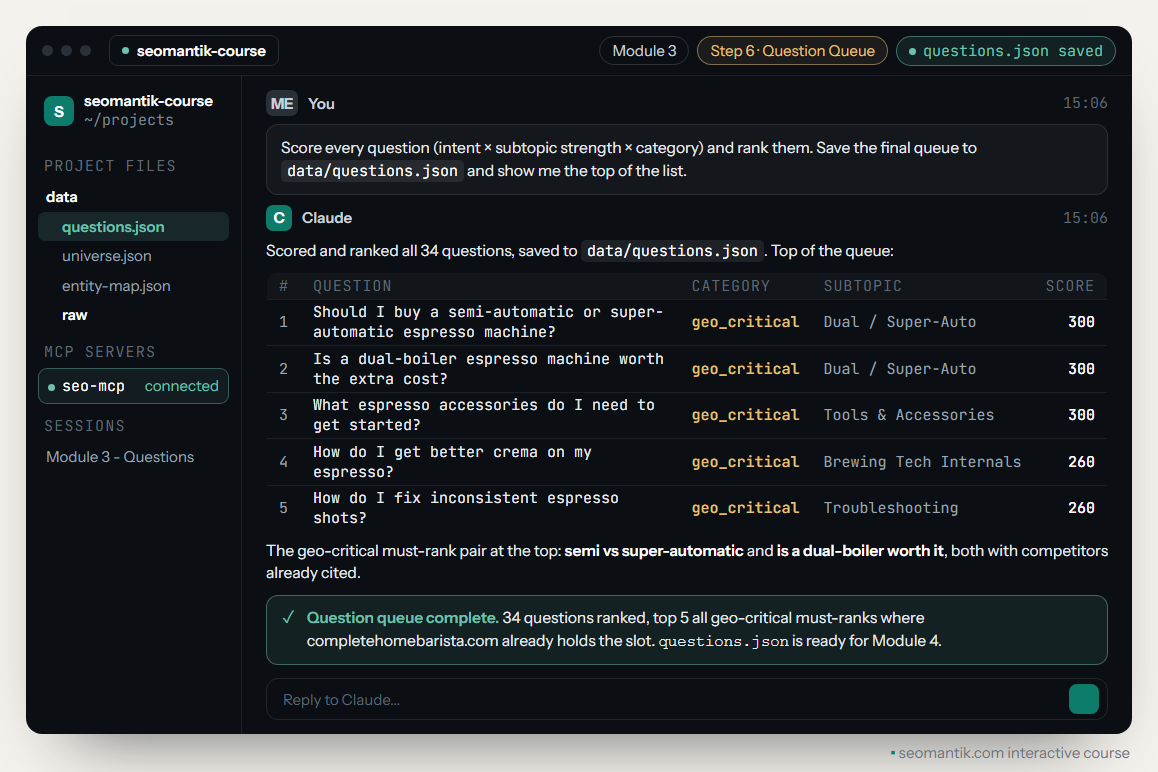1158x772 pixels.
Task: Expand the data folder
Action: [x=61, y=197]
